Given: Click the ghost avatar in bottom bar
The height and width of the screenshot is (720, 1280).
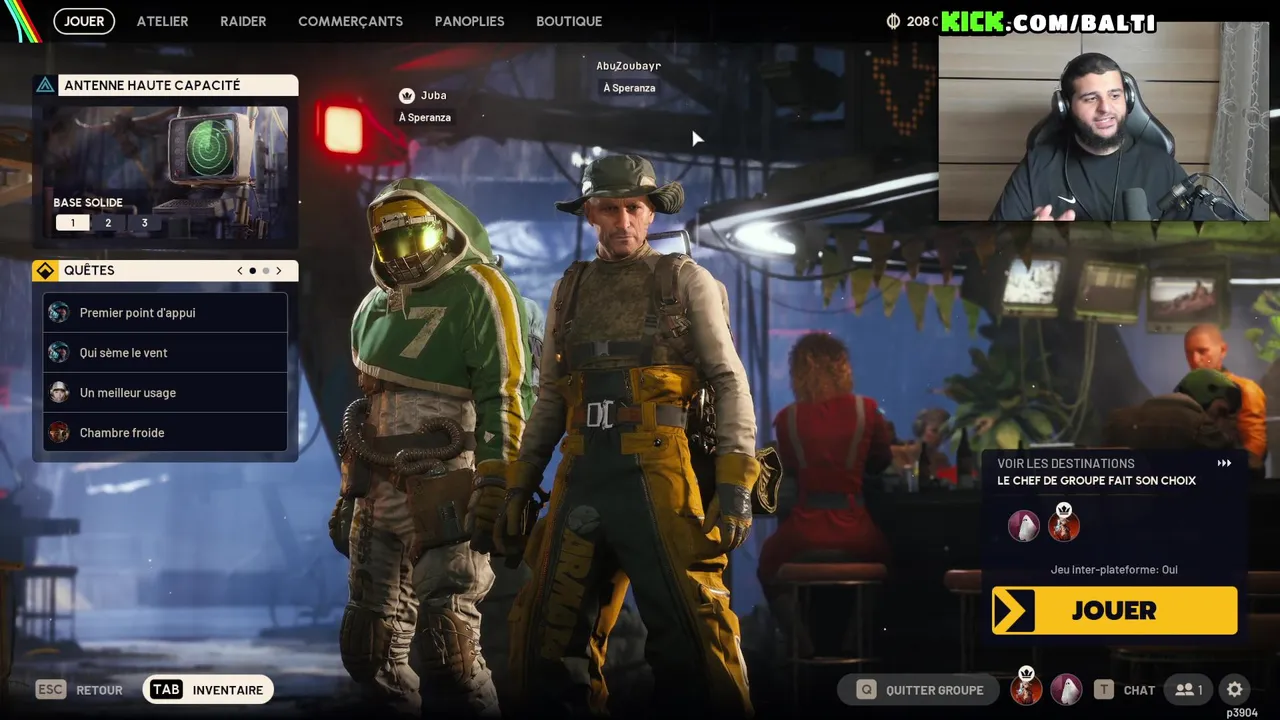Looking at the screenshot, I should pos(1066,690).
